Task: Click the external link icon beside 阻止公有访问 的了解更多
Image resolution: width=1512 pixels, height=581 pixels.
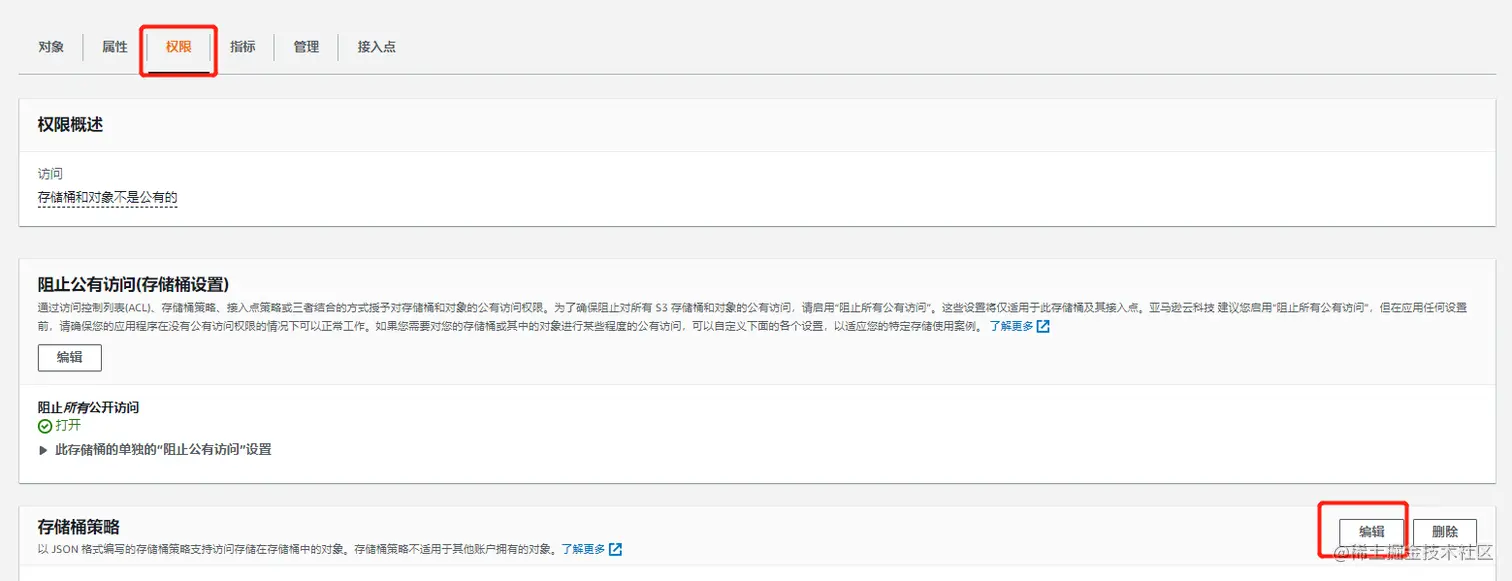Action: 1044,326
